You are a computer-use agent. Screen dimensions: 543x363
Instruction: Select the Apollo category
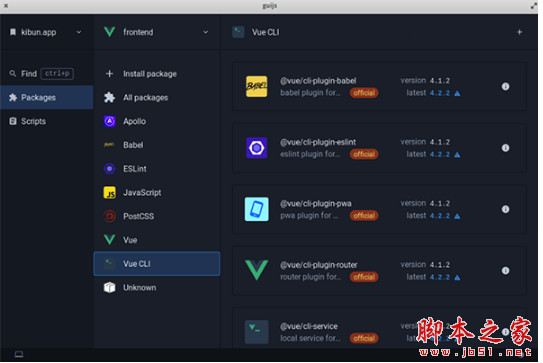point(157,121)
